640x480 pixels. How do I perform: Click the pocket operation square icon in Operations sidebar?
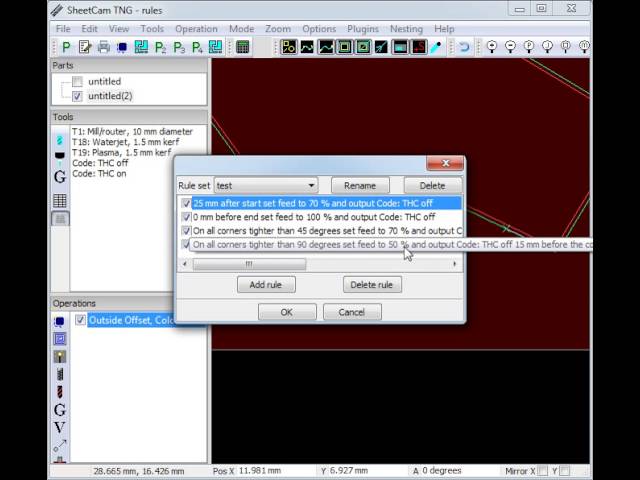pos(60,339)
